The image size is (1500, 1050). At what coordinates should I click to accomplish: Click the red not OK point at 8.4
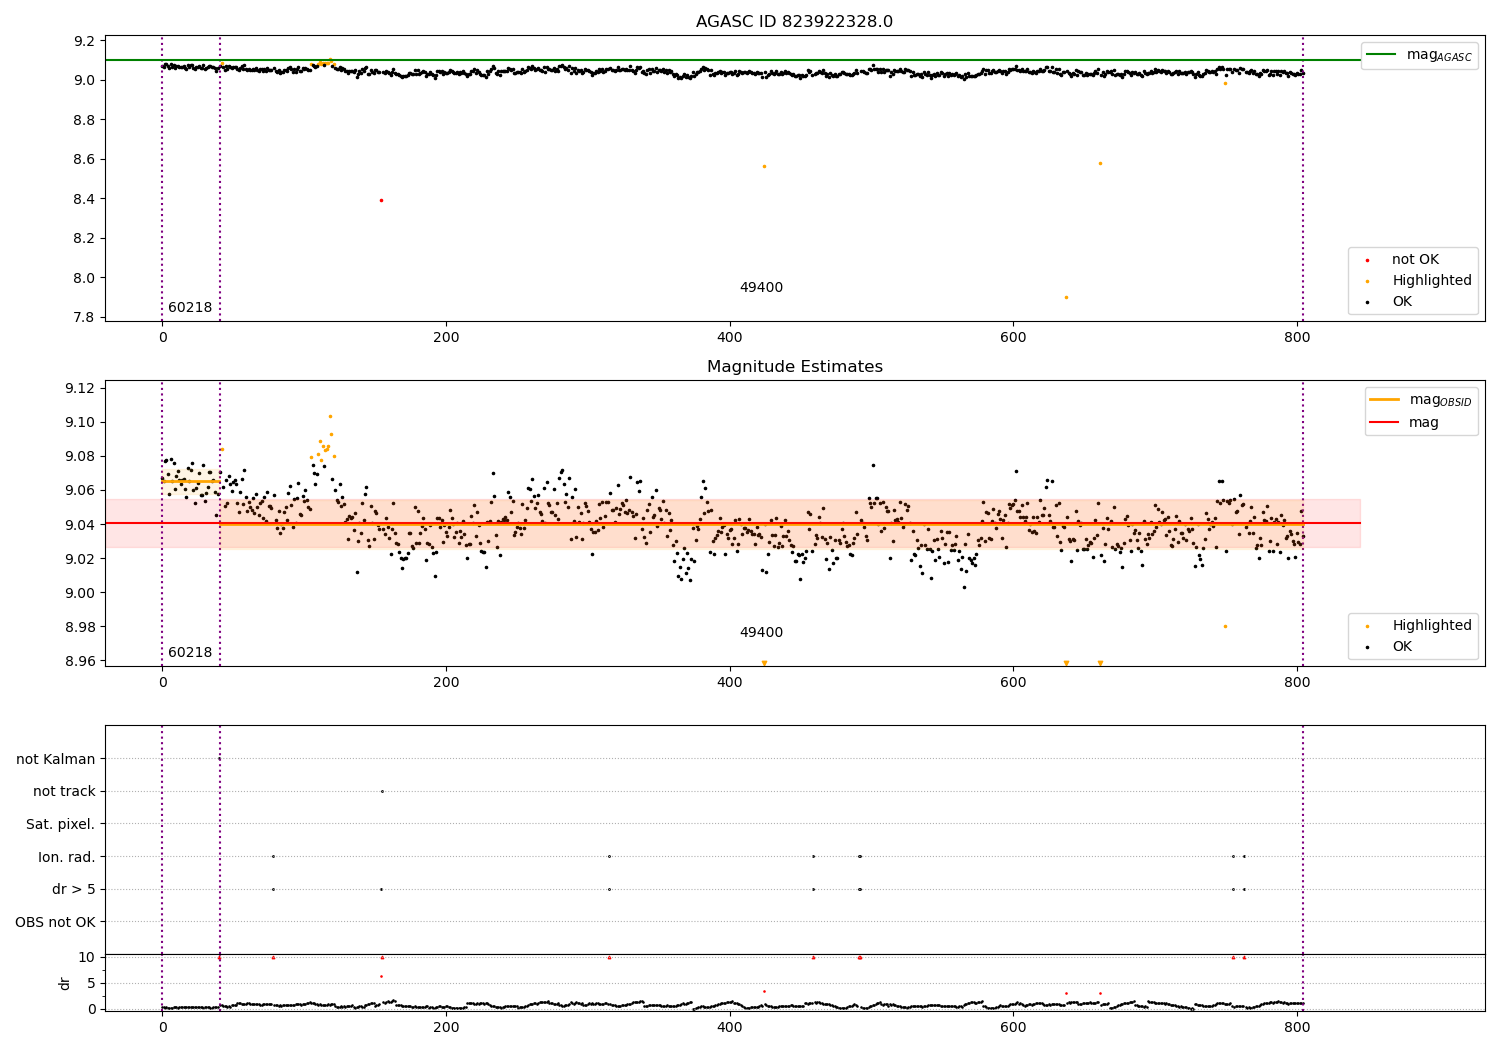pos(381,200)
